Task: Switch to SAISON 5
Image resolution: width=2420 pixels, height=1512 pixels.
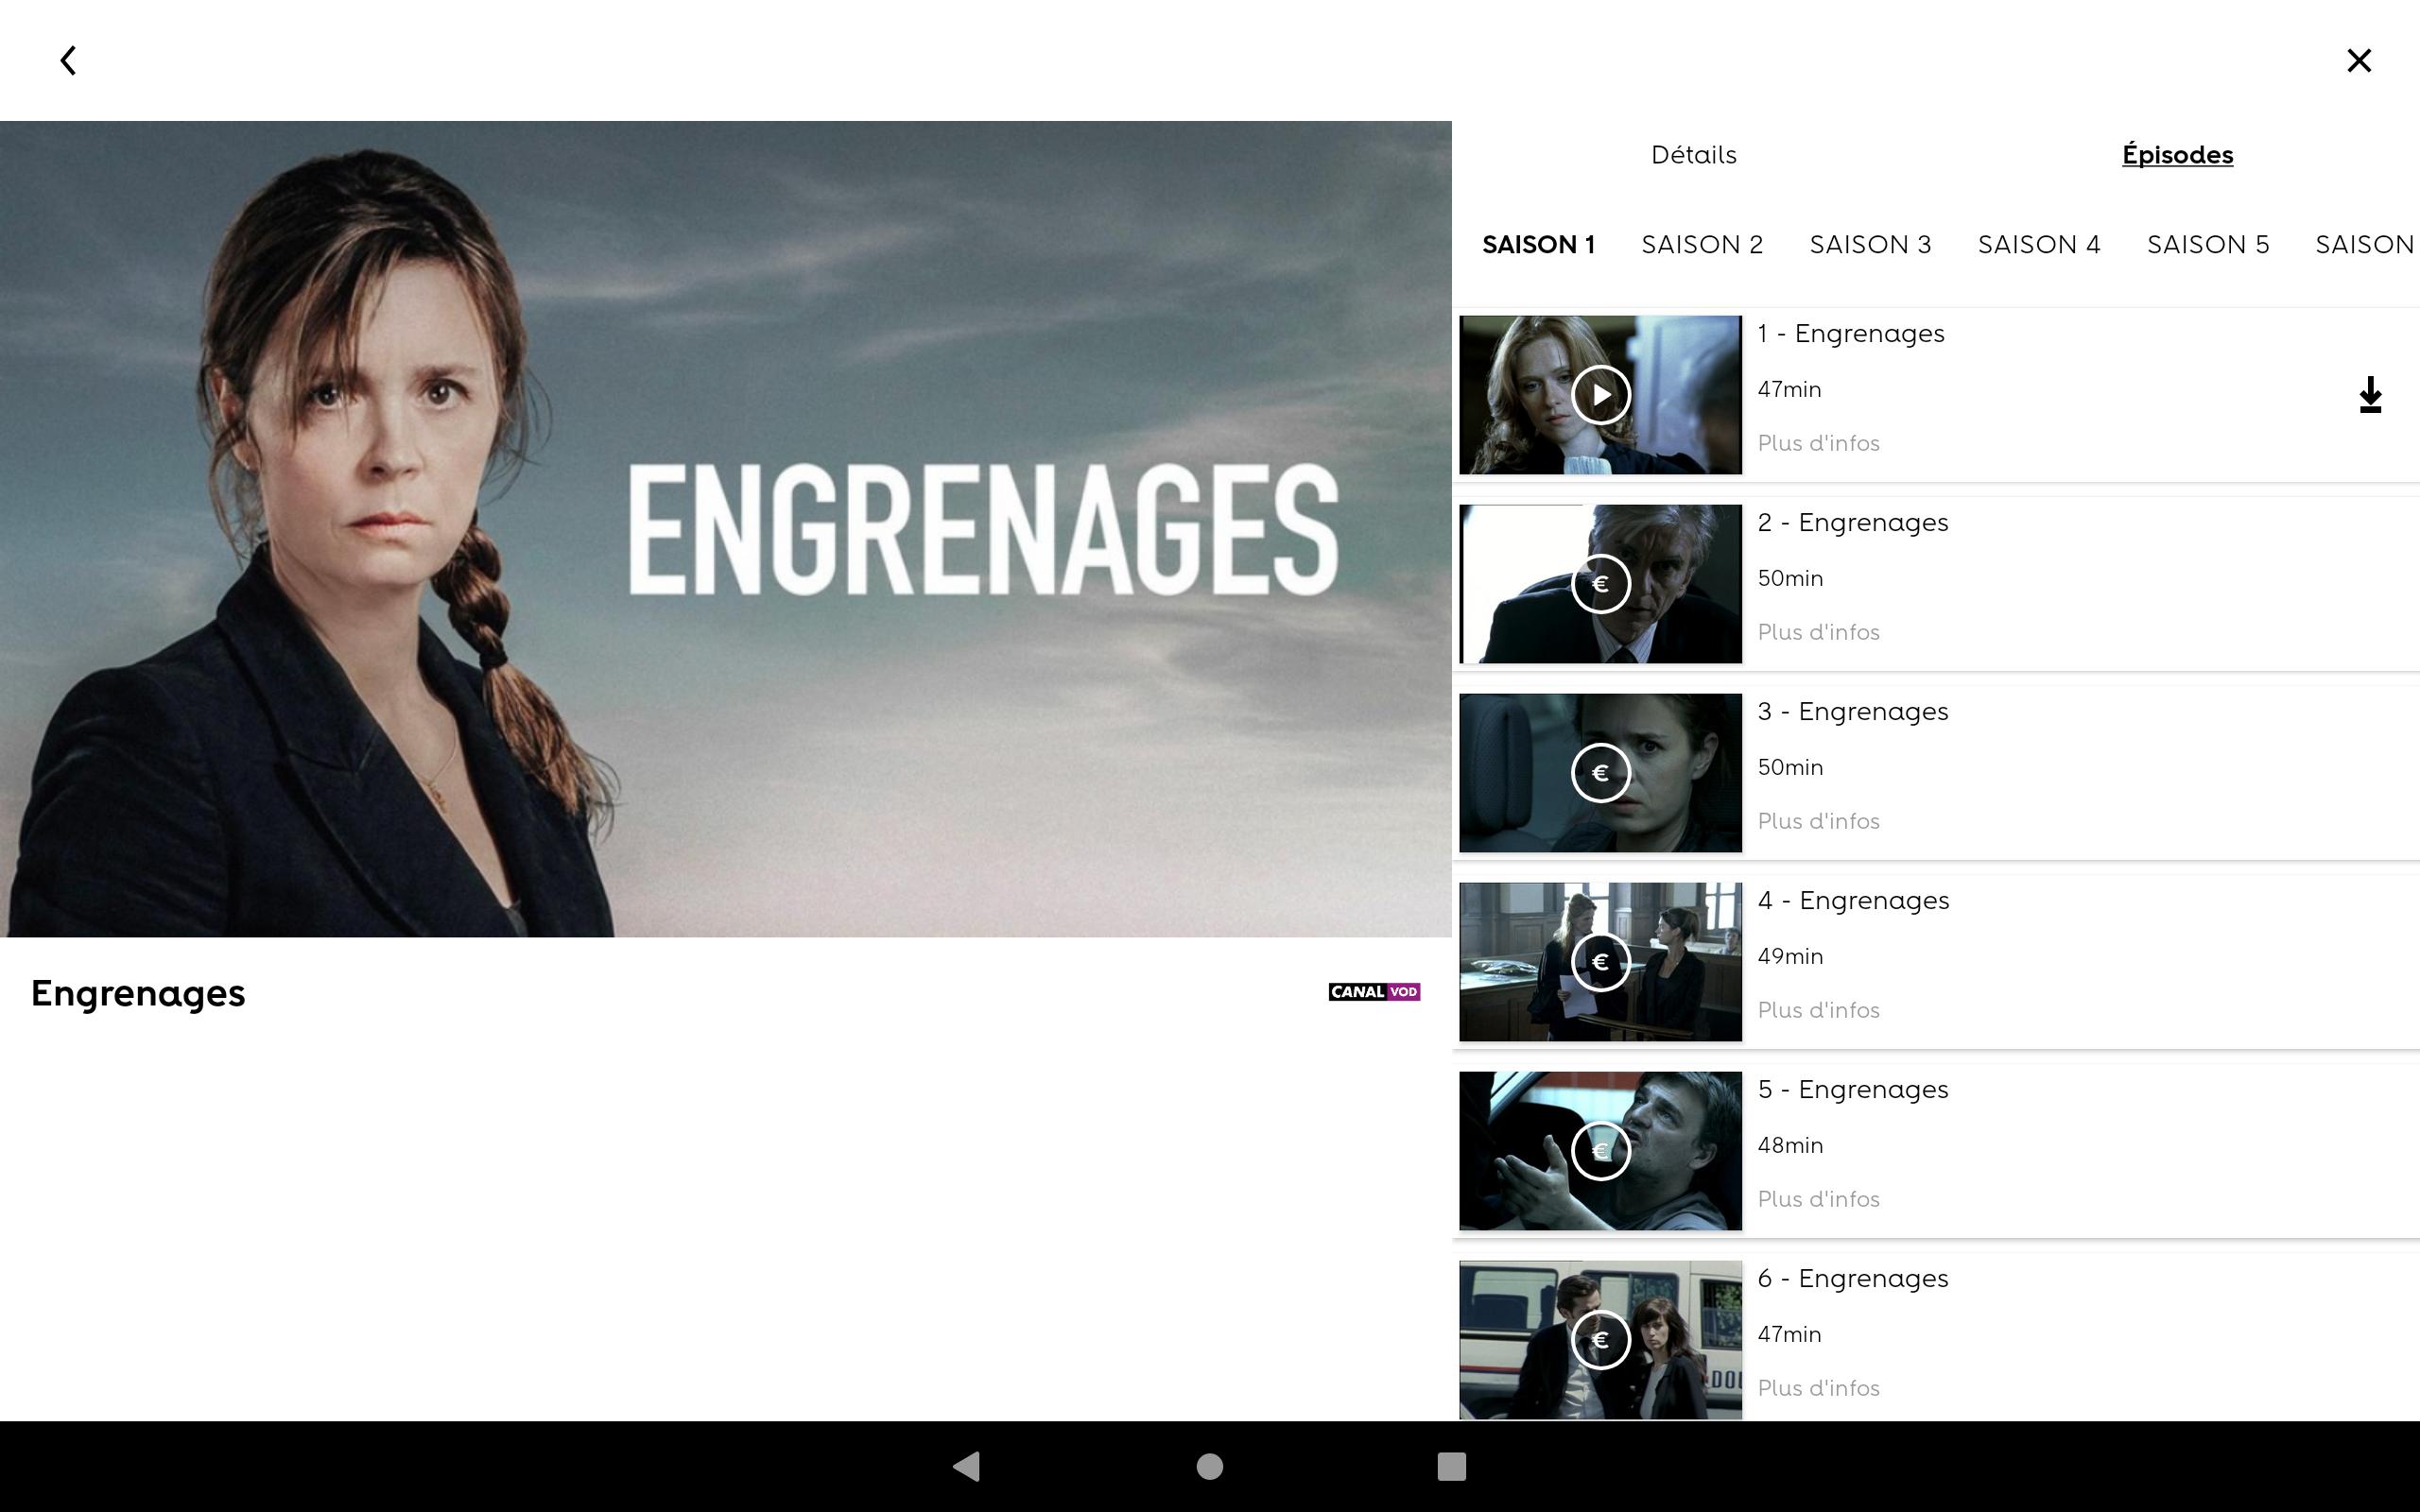Action: pos(2208,245)
